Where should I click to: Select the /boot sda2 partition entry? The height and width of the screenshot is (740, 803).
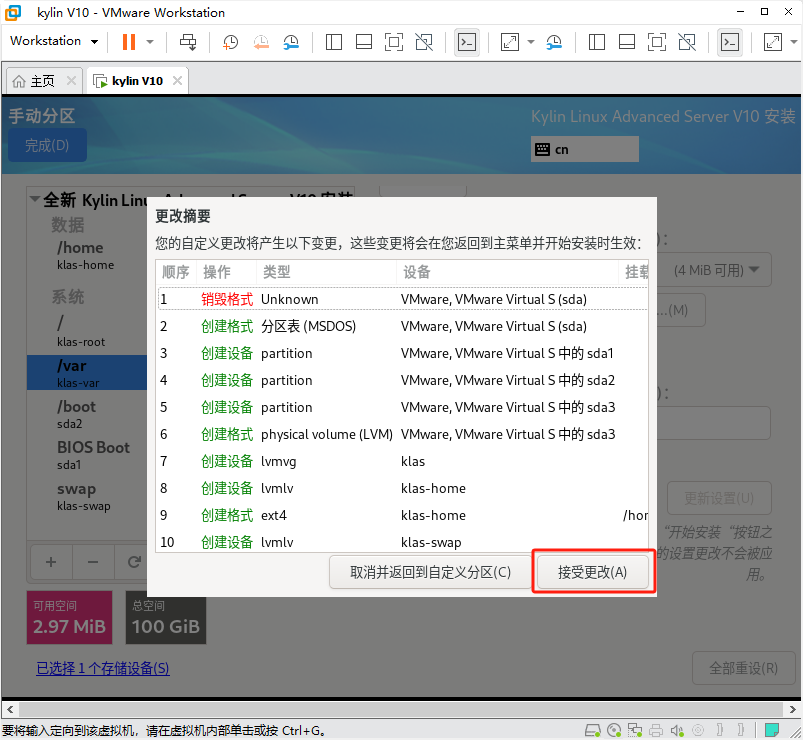(80, 414)
